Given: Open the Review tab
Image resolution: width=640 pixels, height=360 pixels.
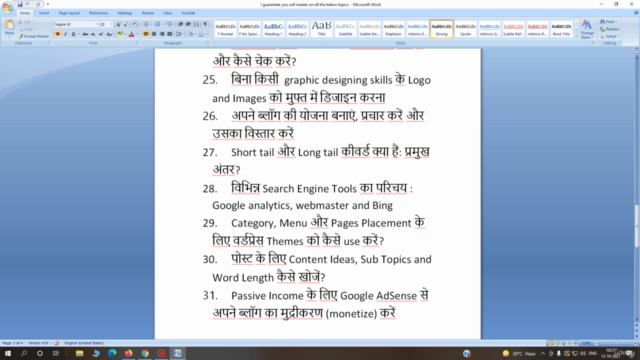Looking at the screenshot, I should (148, 13).
